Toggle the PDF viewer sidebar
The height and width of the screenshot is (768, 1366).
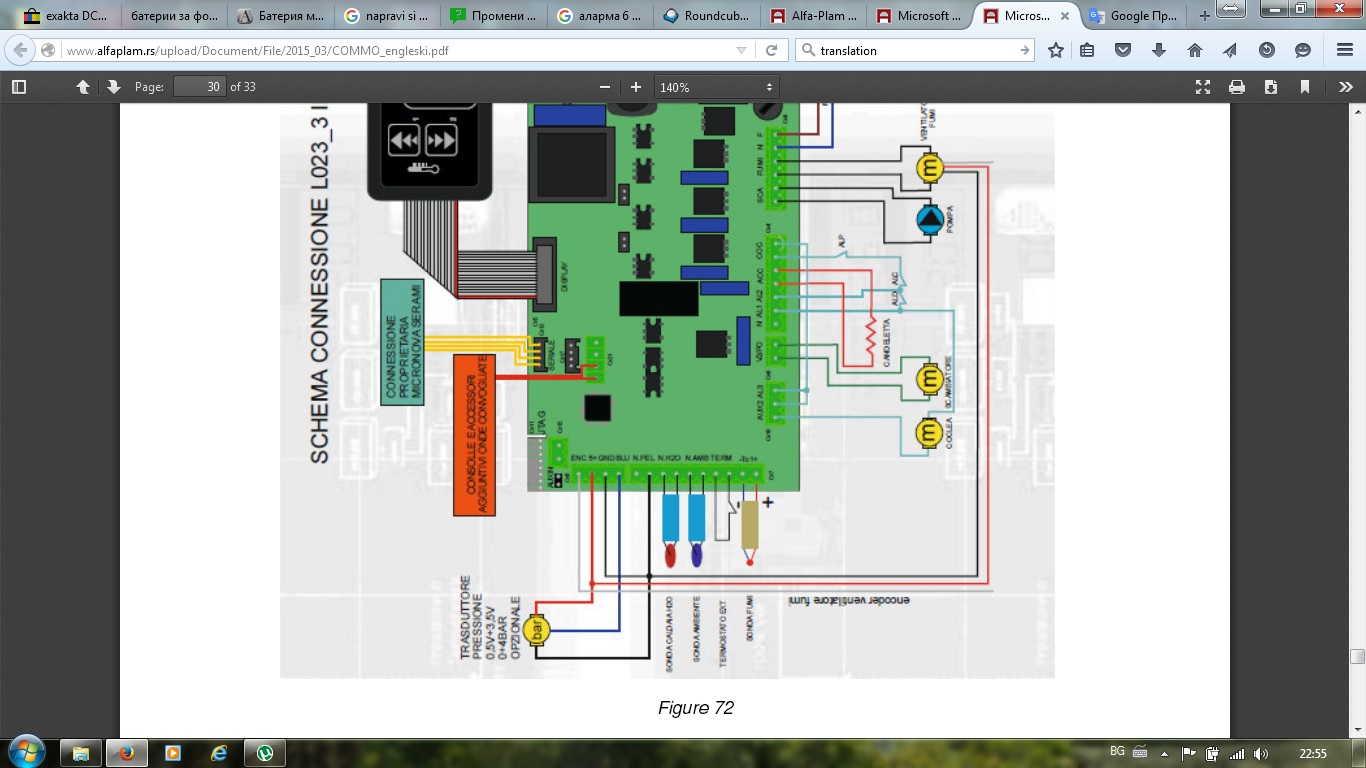(x=19, y=87)
